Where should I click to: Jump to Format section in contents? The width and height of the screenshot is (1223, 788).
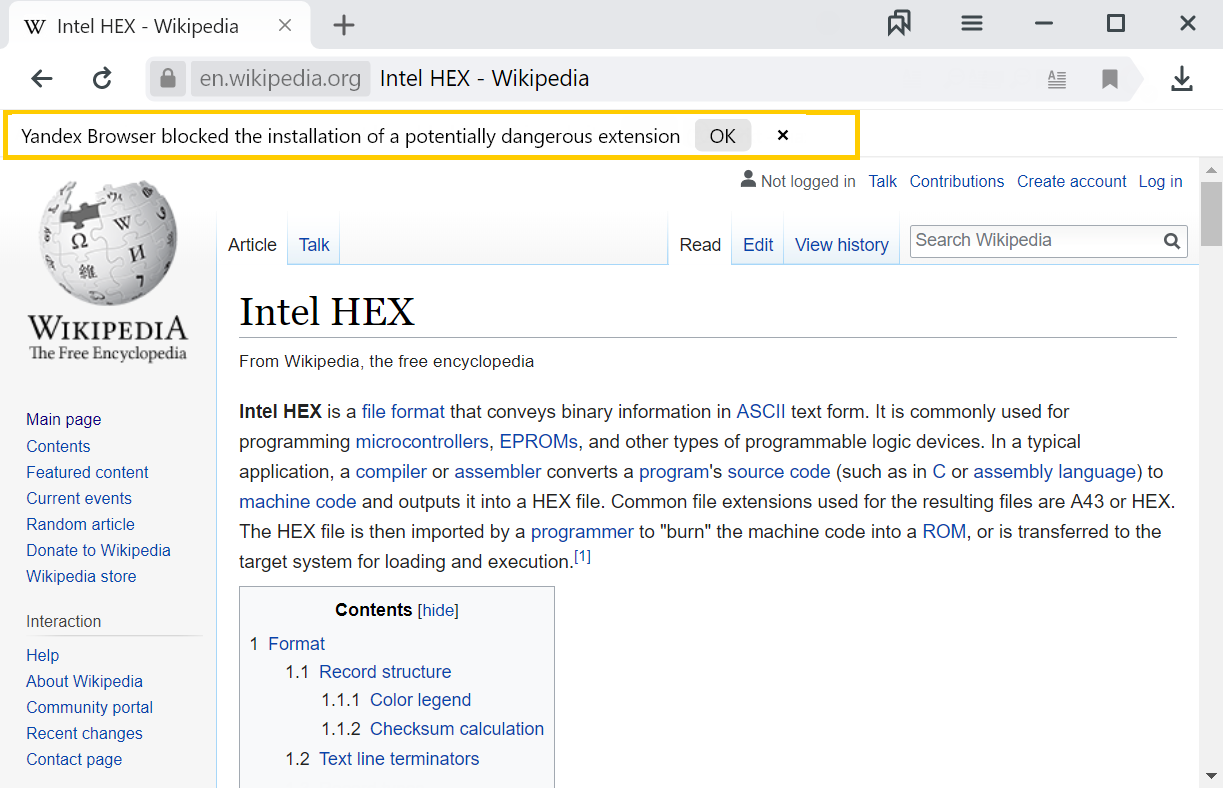(296, 644)
